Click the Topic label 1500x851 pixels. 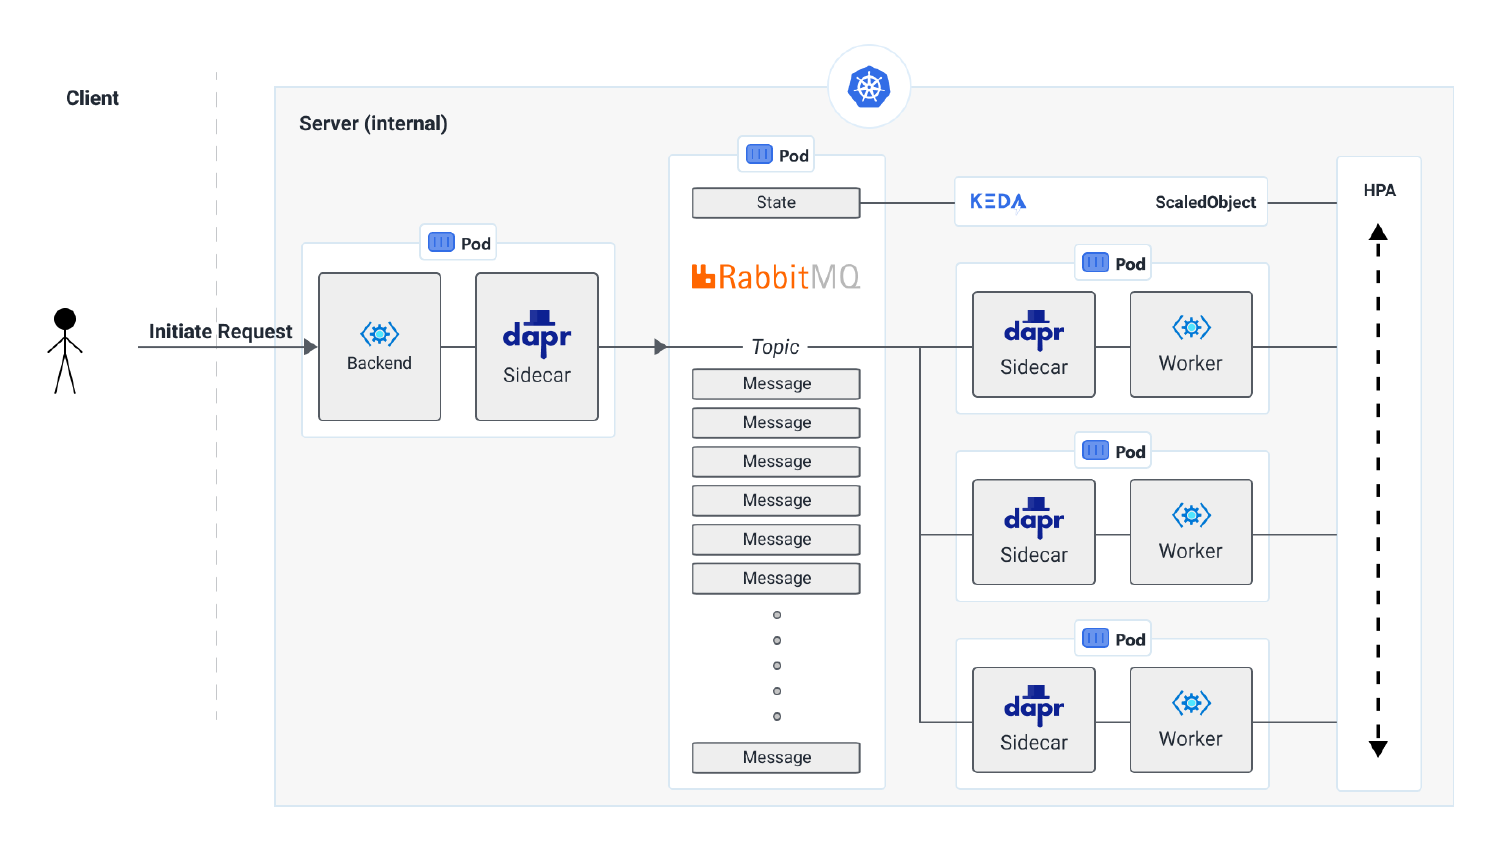[x=775, y=347]
